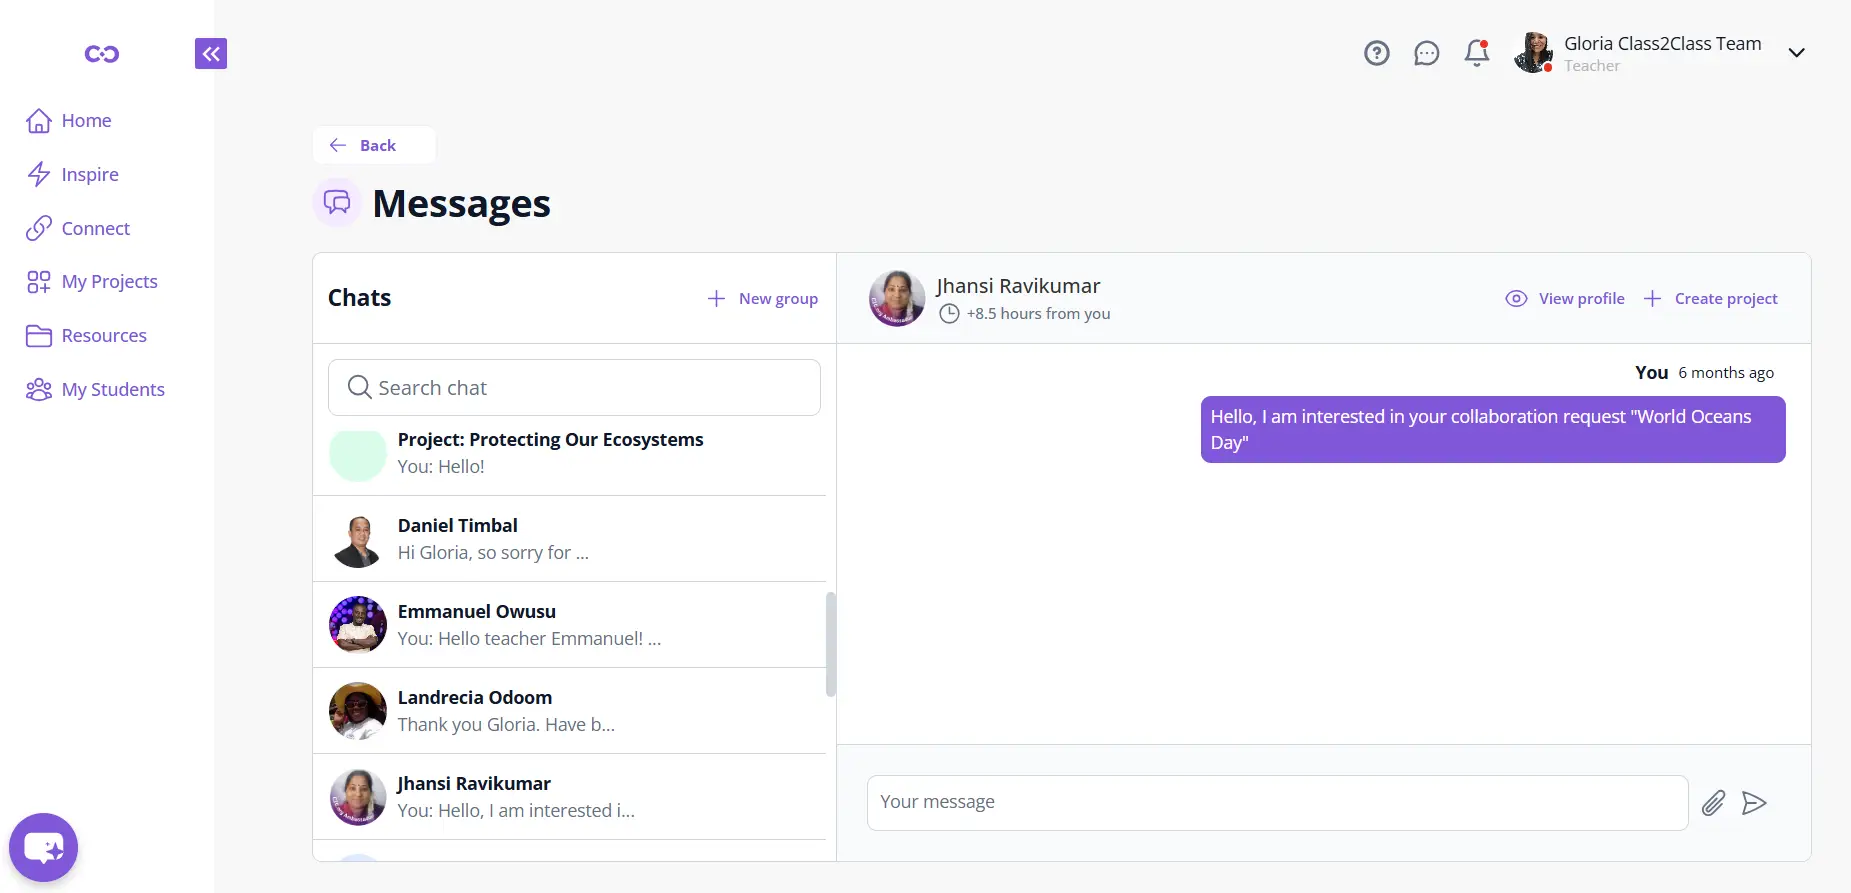The image size is (1851, 893).
Task: Click Emmanuel Owusu's avatar photo
Action: [358, 625]
